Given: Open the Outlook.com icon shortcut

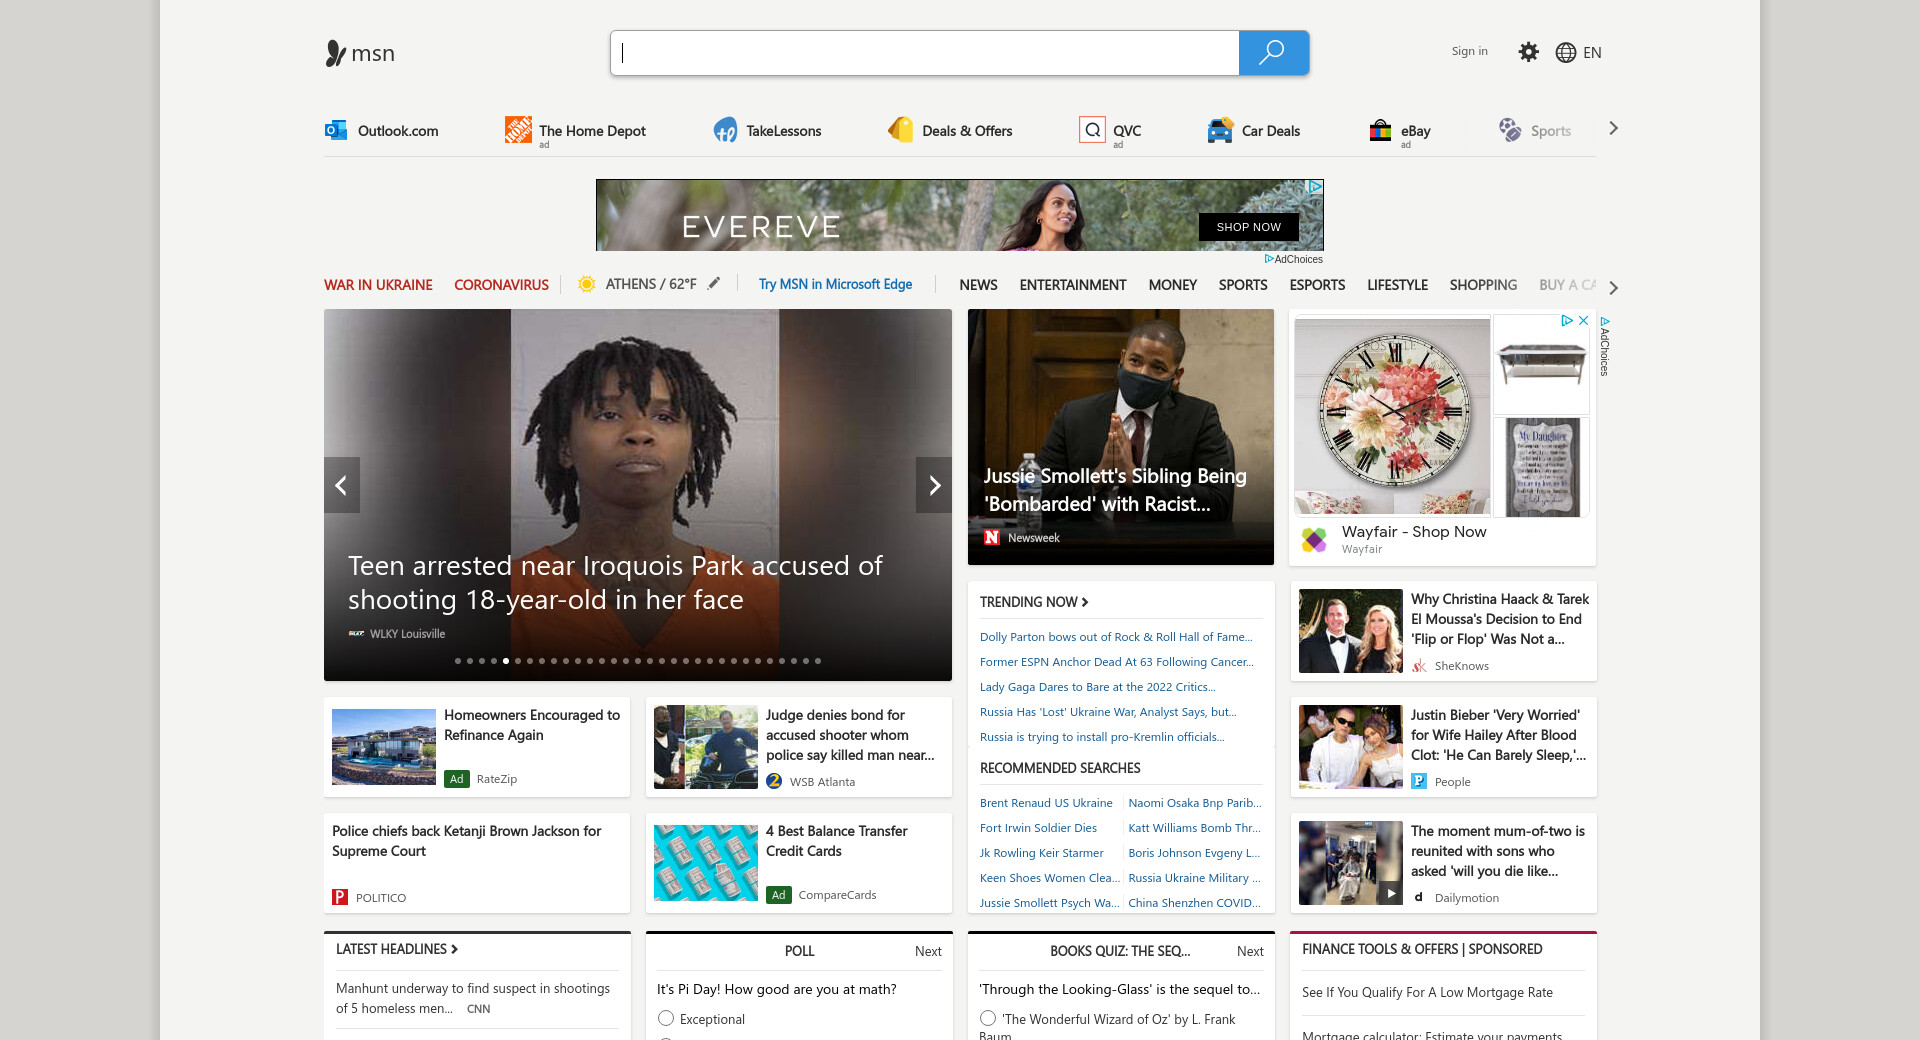Looking at the screenshot, I should [335, 130].
